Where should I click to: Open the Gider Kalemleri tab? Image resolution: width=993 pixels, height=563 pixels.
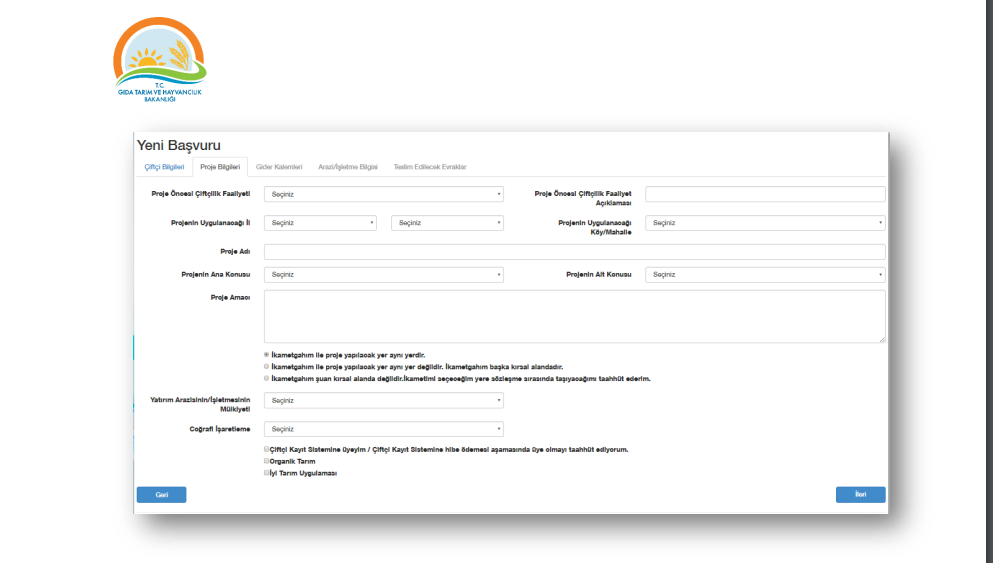(279, 167)
